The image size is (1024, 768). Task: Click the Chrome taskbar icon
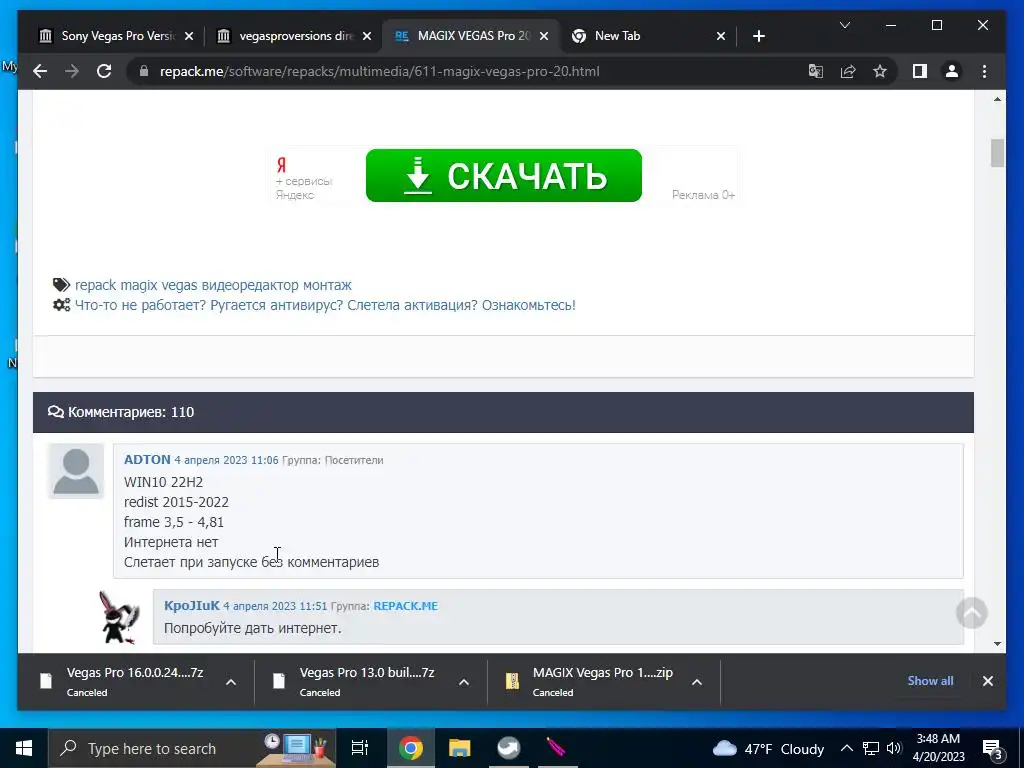click(x=411, y=748)
